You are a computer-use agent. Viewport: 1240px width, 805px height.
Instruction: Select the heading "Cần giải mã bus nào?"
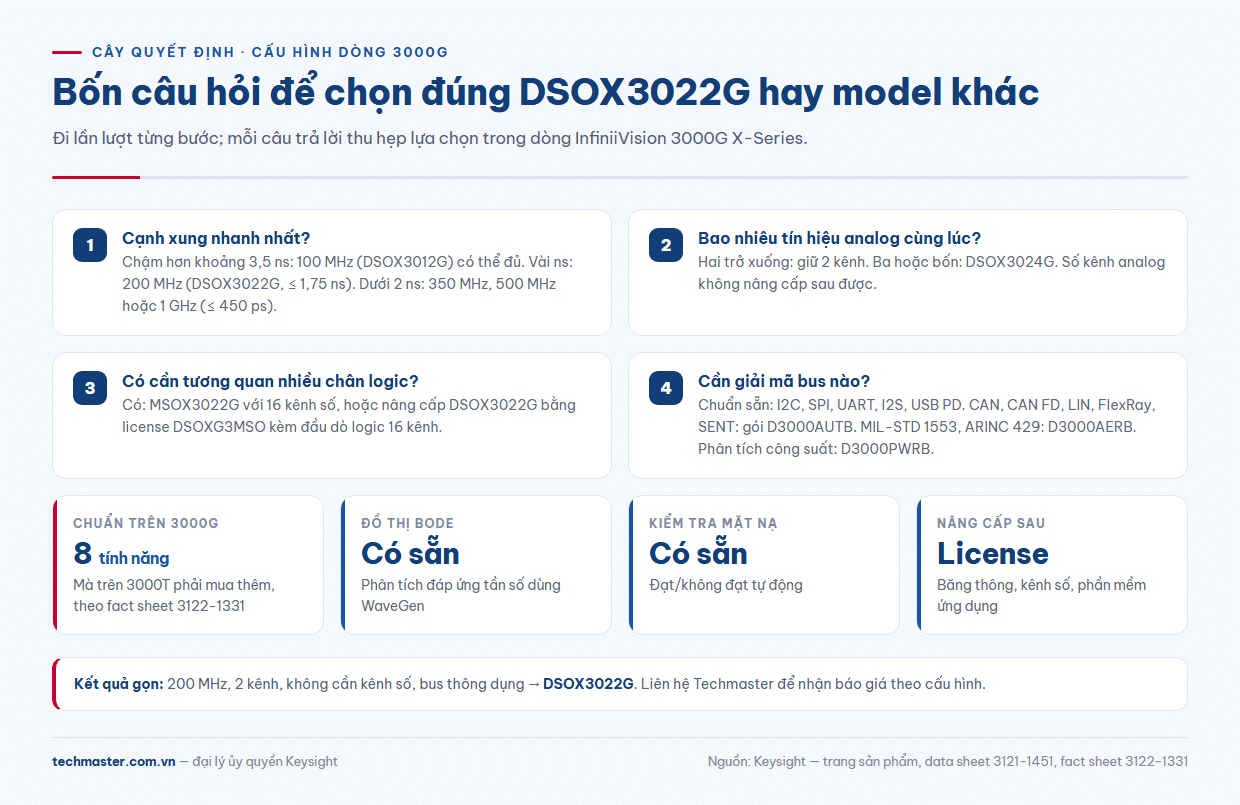(784, 381)
